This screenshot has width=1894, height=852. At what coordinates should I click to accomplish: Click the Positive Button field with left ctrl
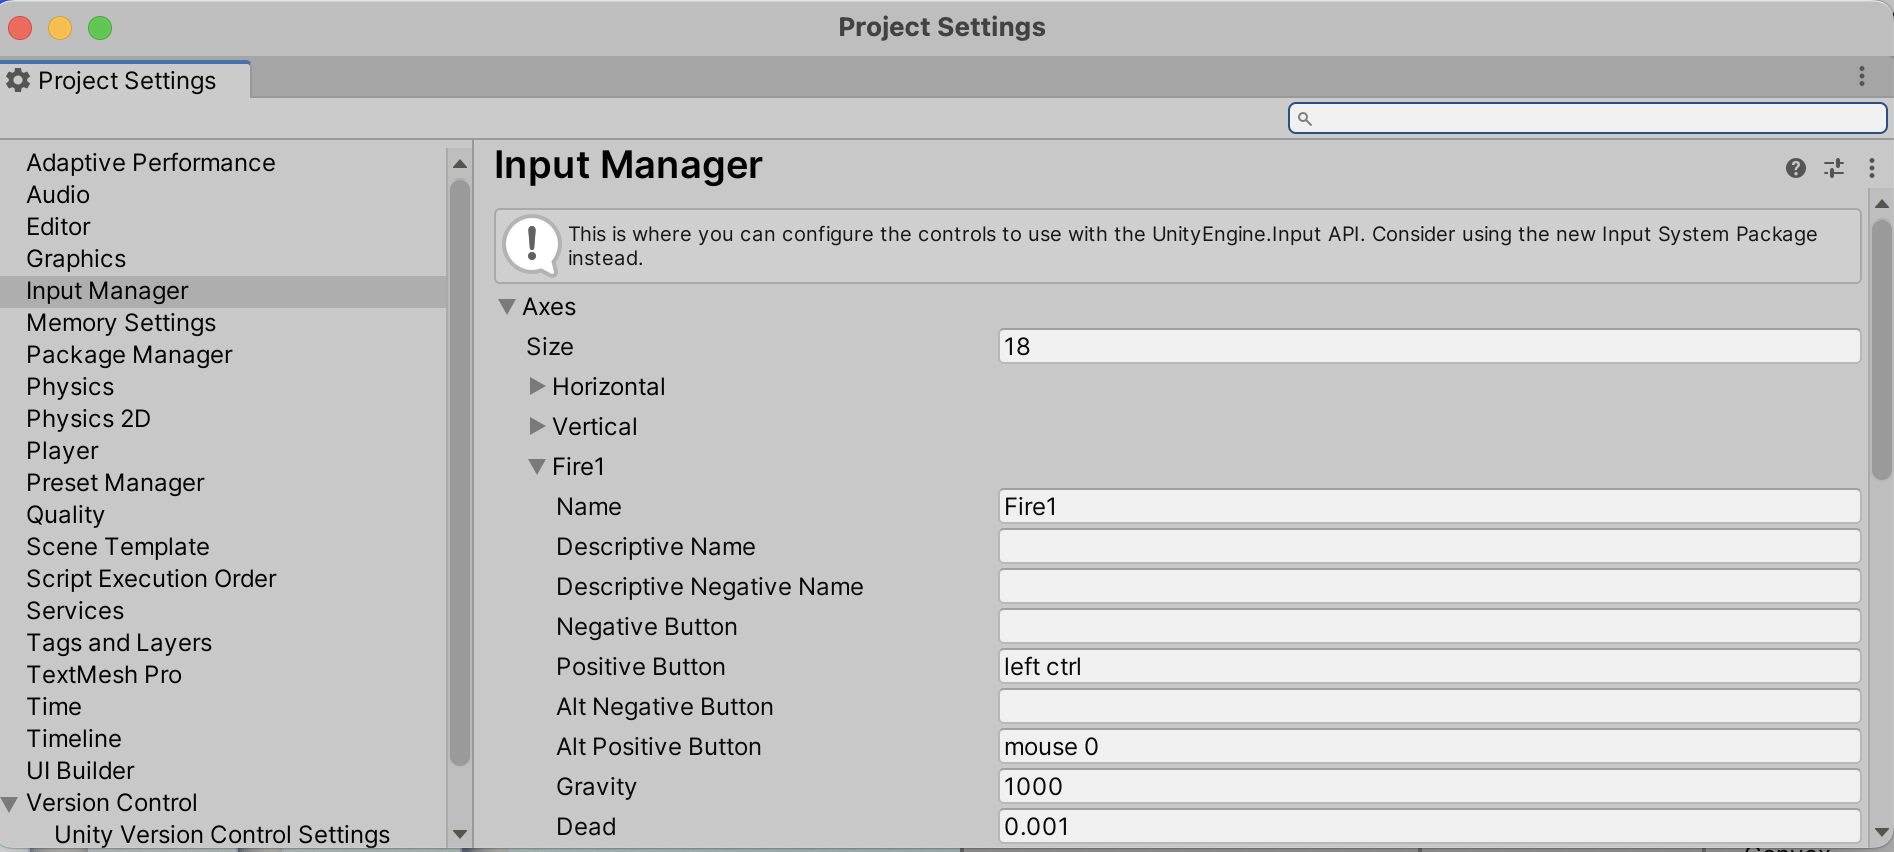(1428, 667)
